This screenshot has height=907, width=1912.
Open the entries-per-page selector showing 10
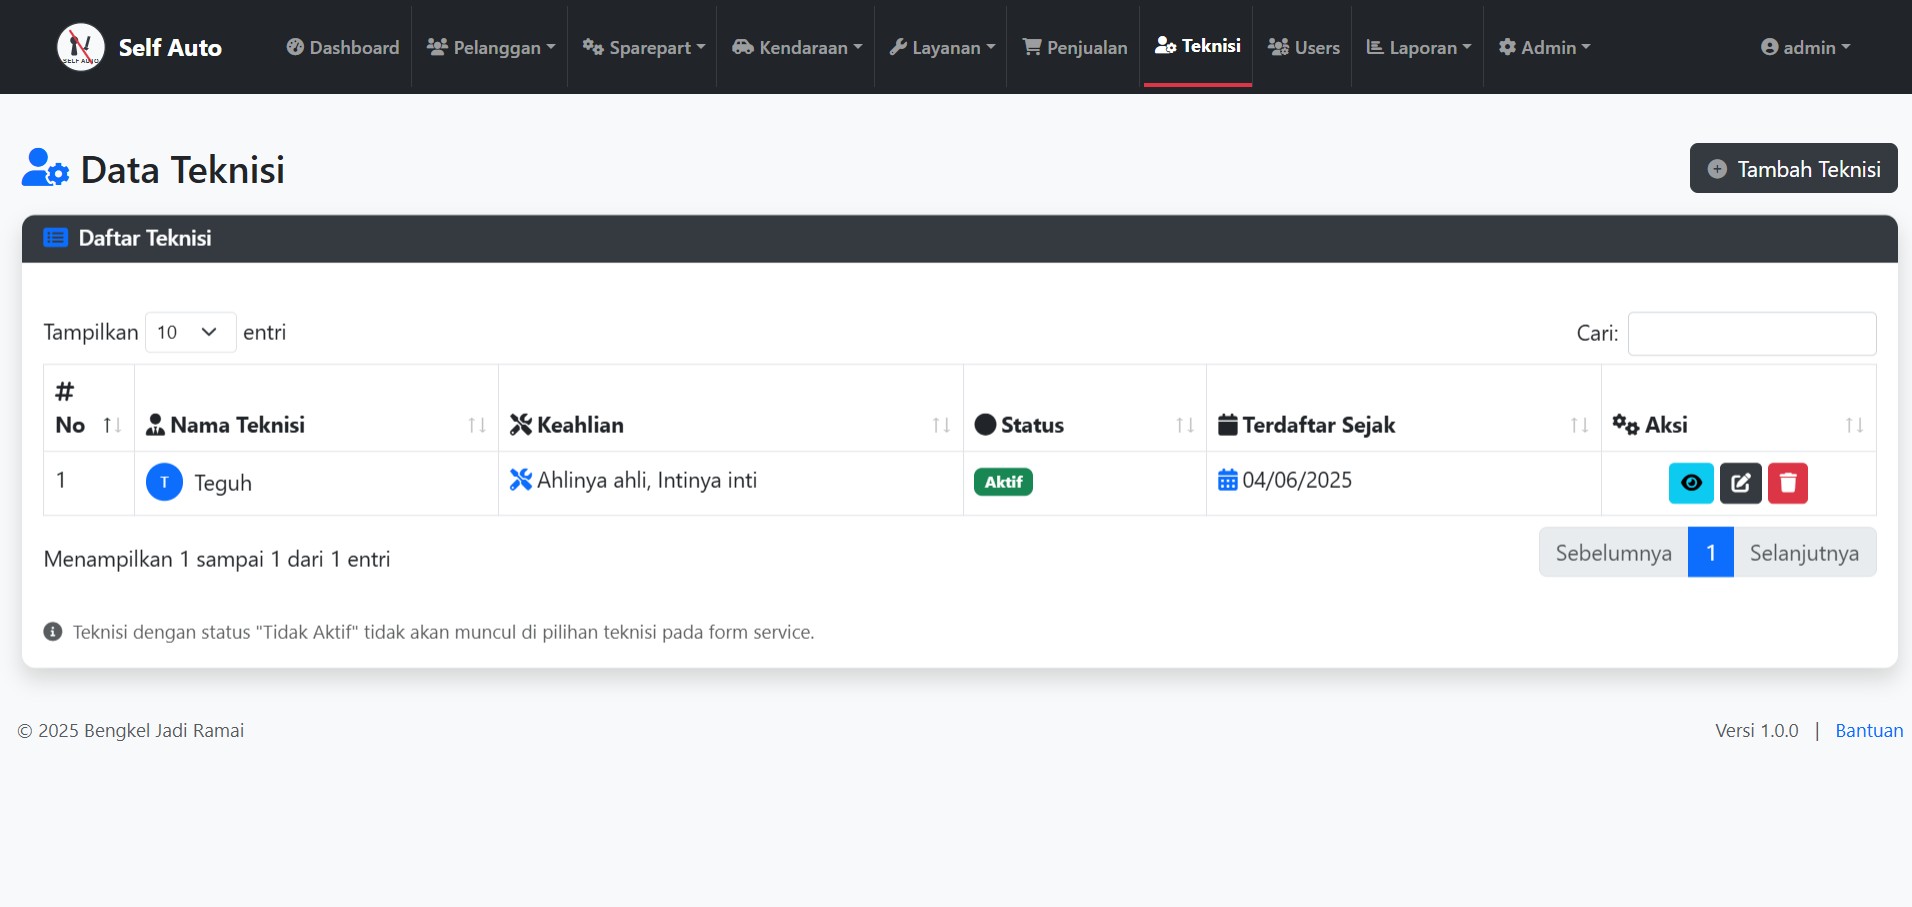pos(190,332)
